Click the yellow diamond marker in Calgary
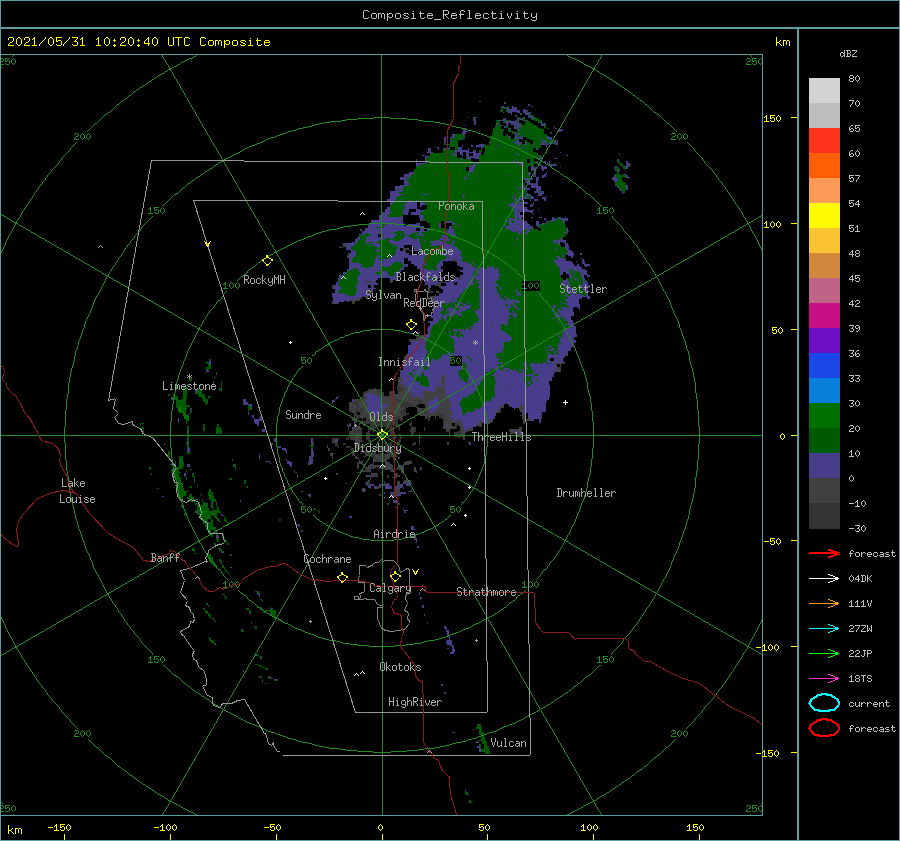Screen dimensions: 900x841 pyautogui.click(x=395, y=576)
